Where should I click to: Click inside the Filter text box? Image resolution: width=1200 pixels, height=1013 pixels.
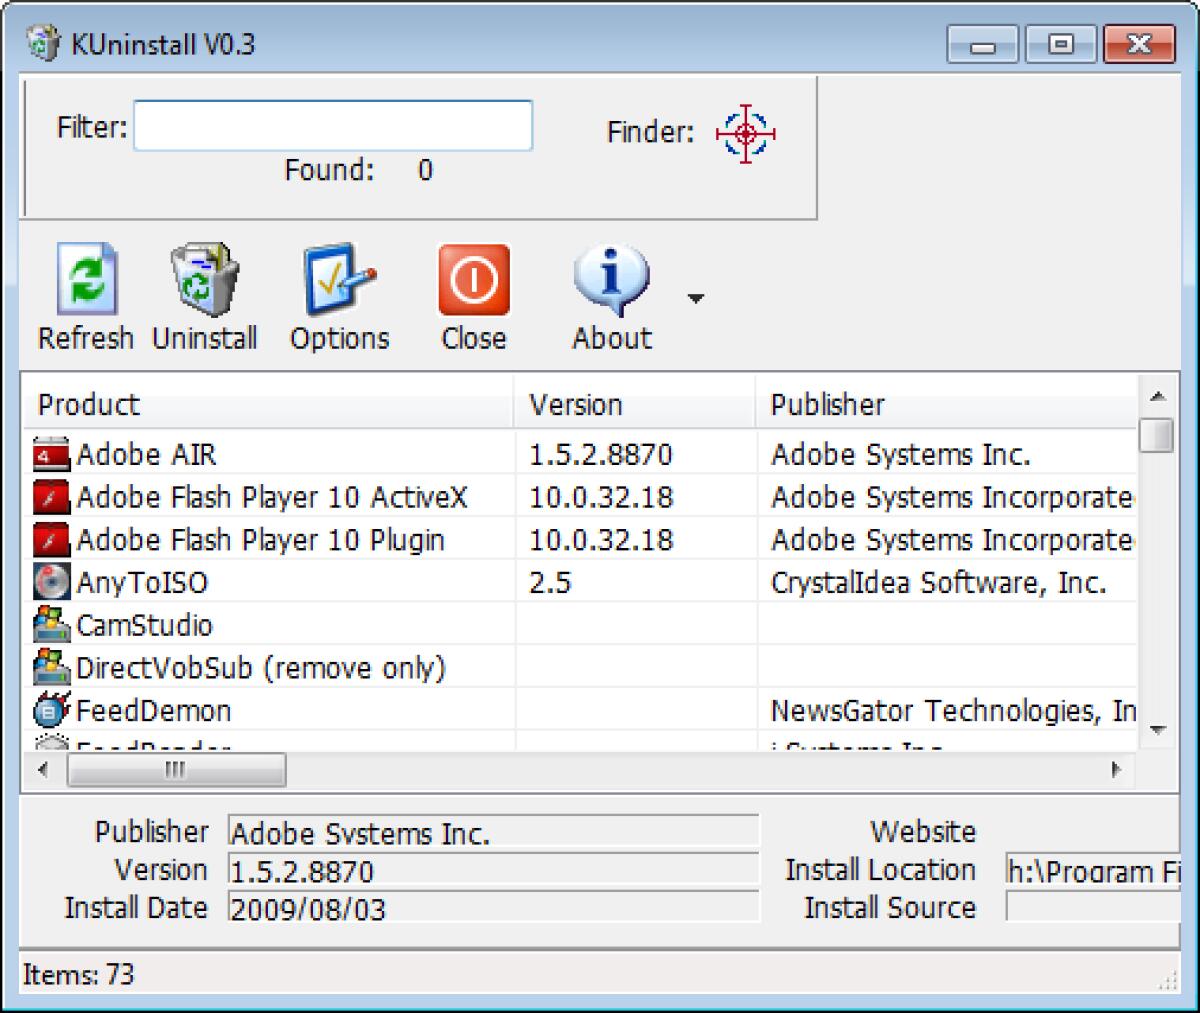(333, 126)
